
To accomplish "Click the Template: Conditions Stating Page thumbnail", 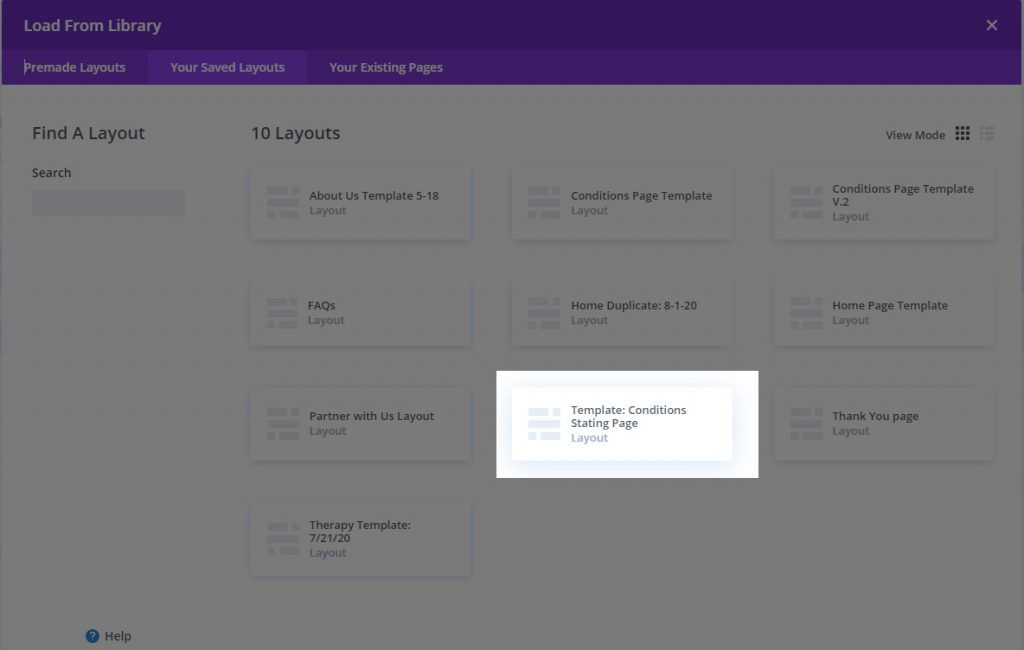I will pyautogui.click(x=544, y=423).
